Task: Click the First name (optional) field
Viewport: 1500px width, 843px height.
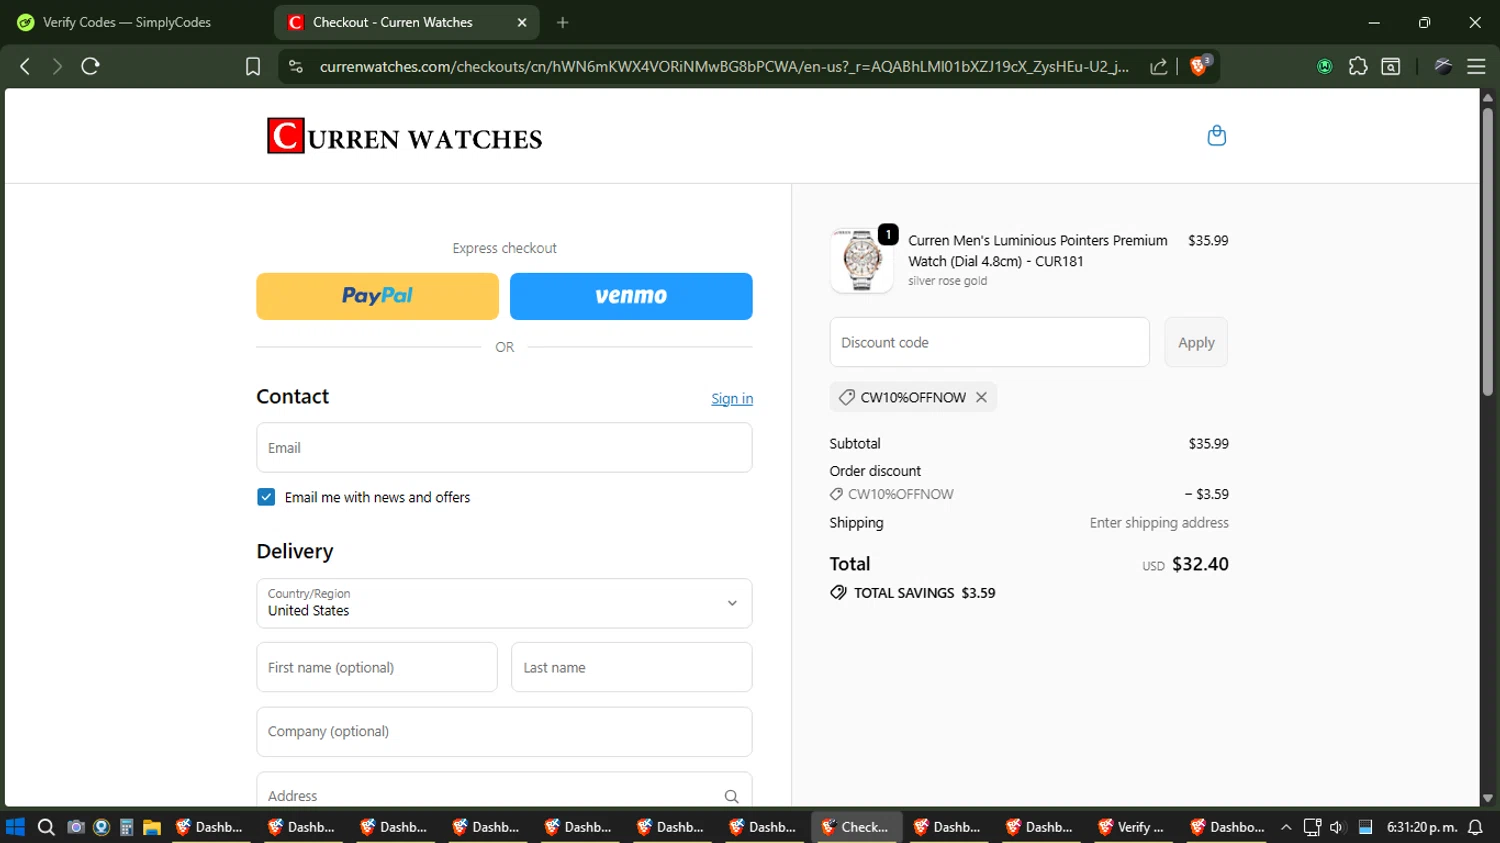Action: pyautogui.click(x=377, y=667)
